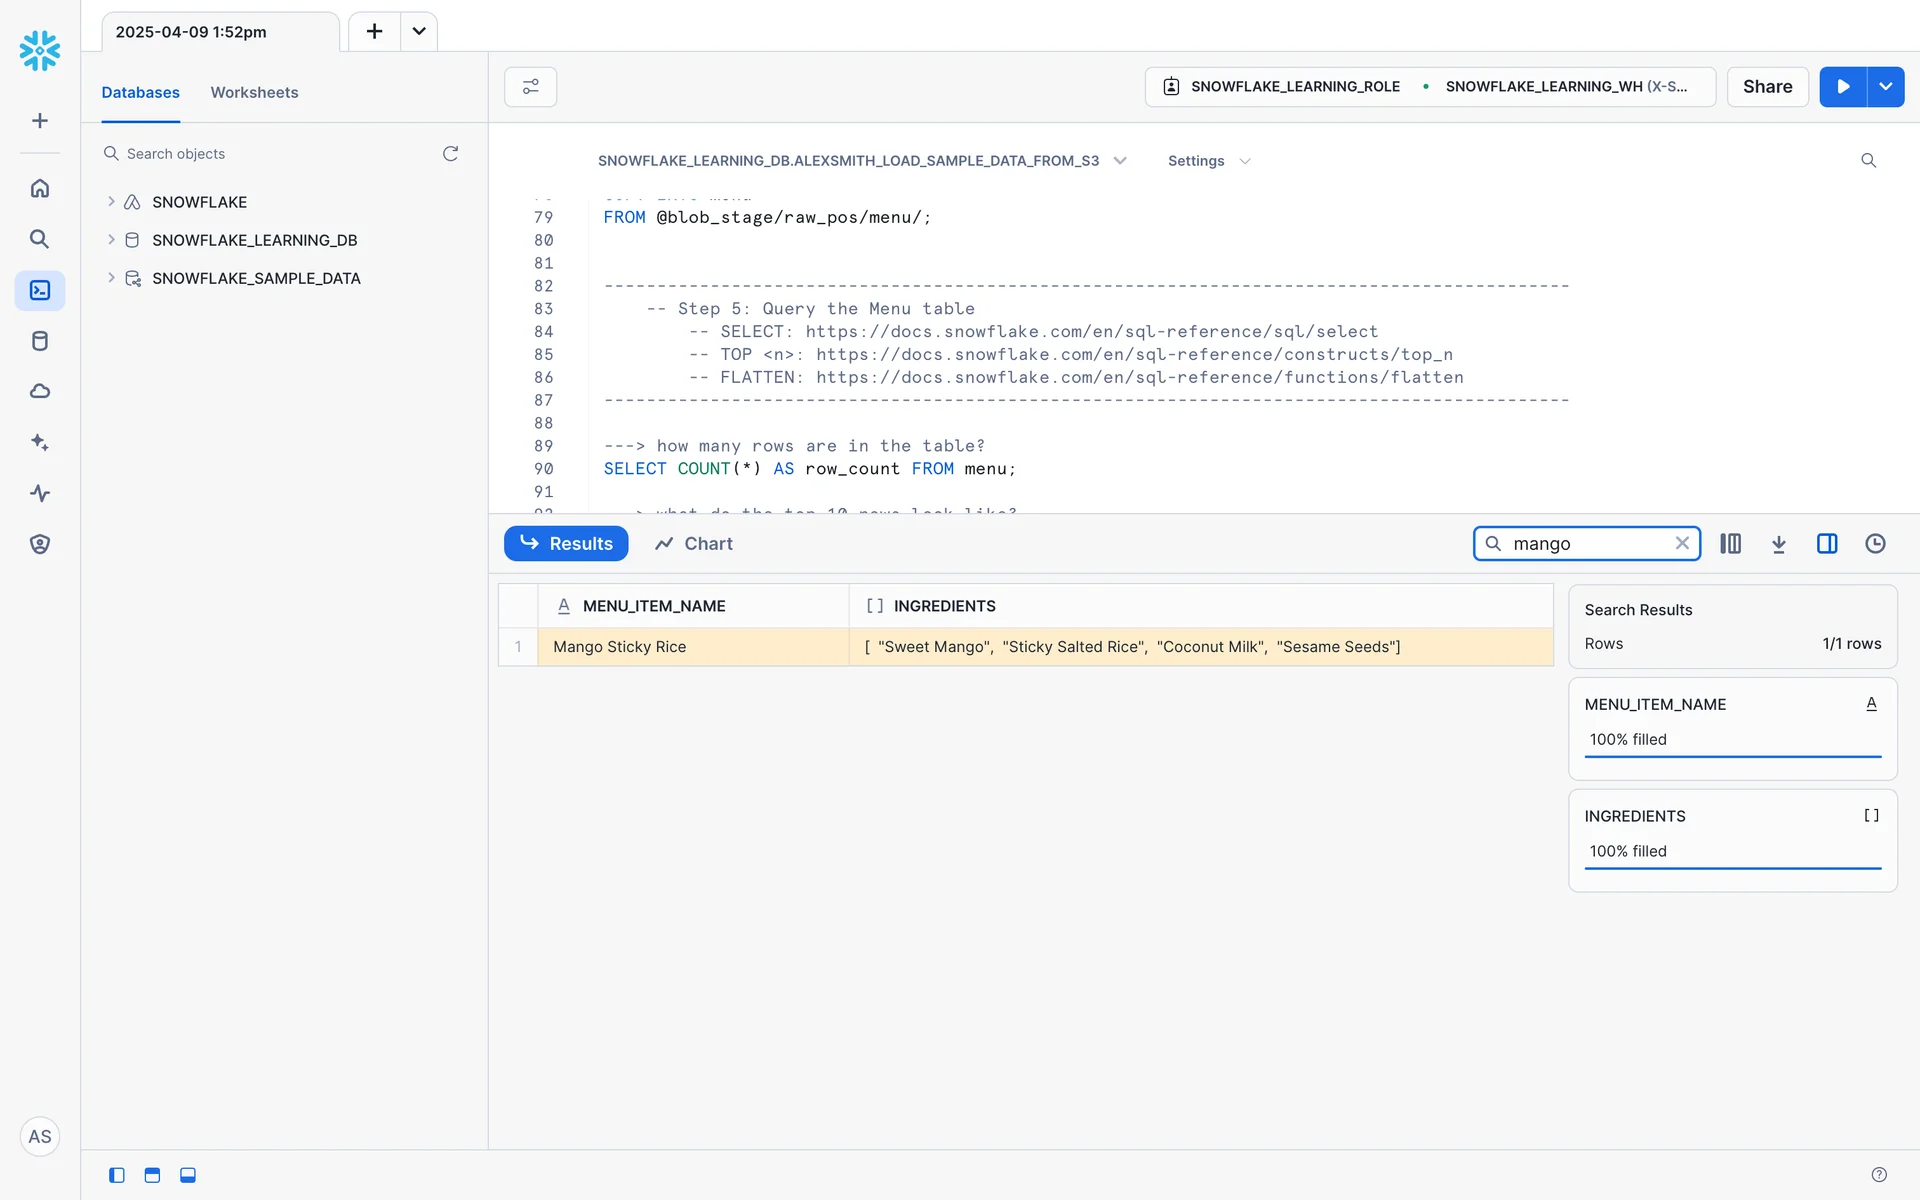The image size is (1920, 1200).
Task: Click the Search objects field
Action: pos(270,154)
